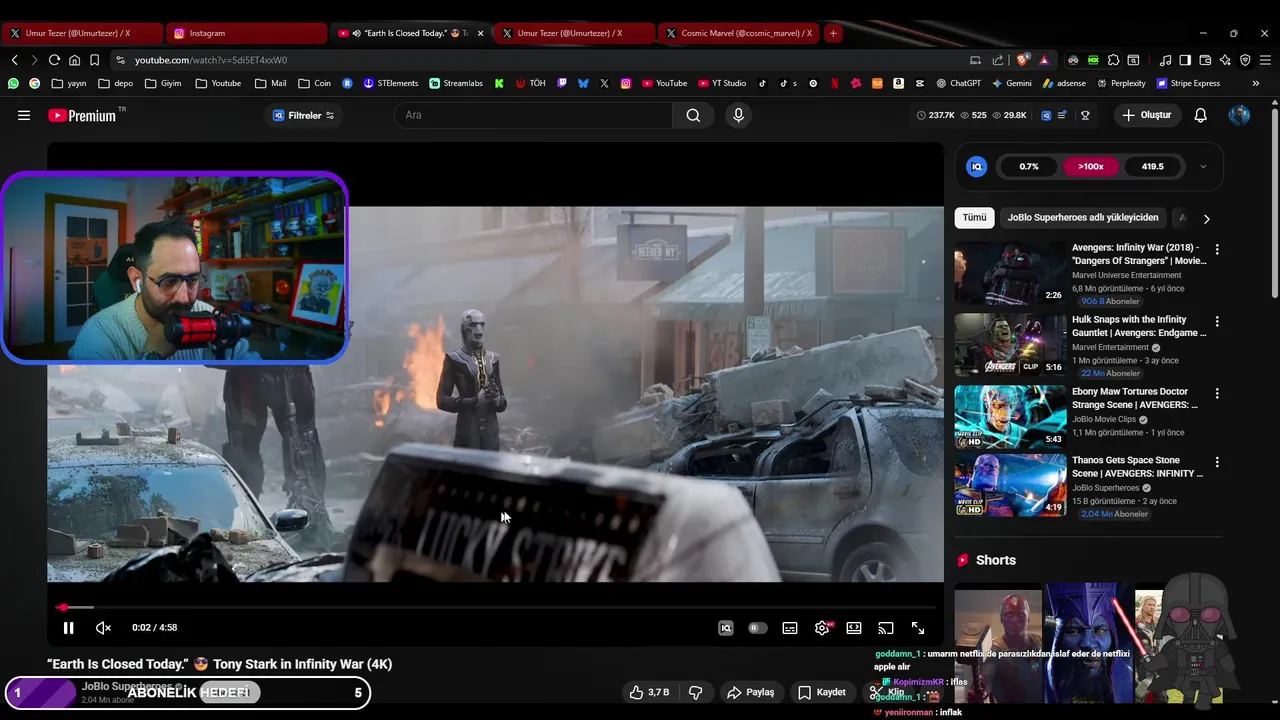Open the Brave wallet icon
This screenshot has width=1280, height=720.
pyautogui.click(x=1205, y=60)
